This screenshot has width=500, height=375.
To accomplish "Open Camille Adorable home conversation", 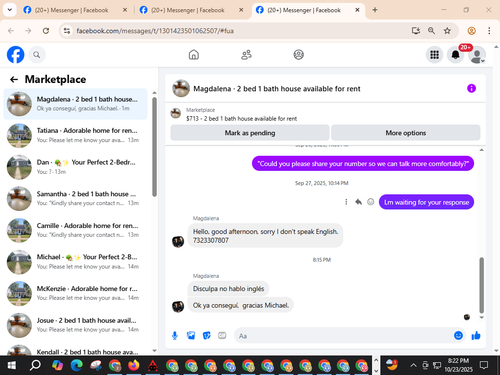I will coord(75,230).
